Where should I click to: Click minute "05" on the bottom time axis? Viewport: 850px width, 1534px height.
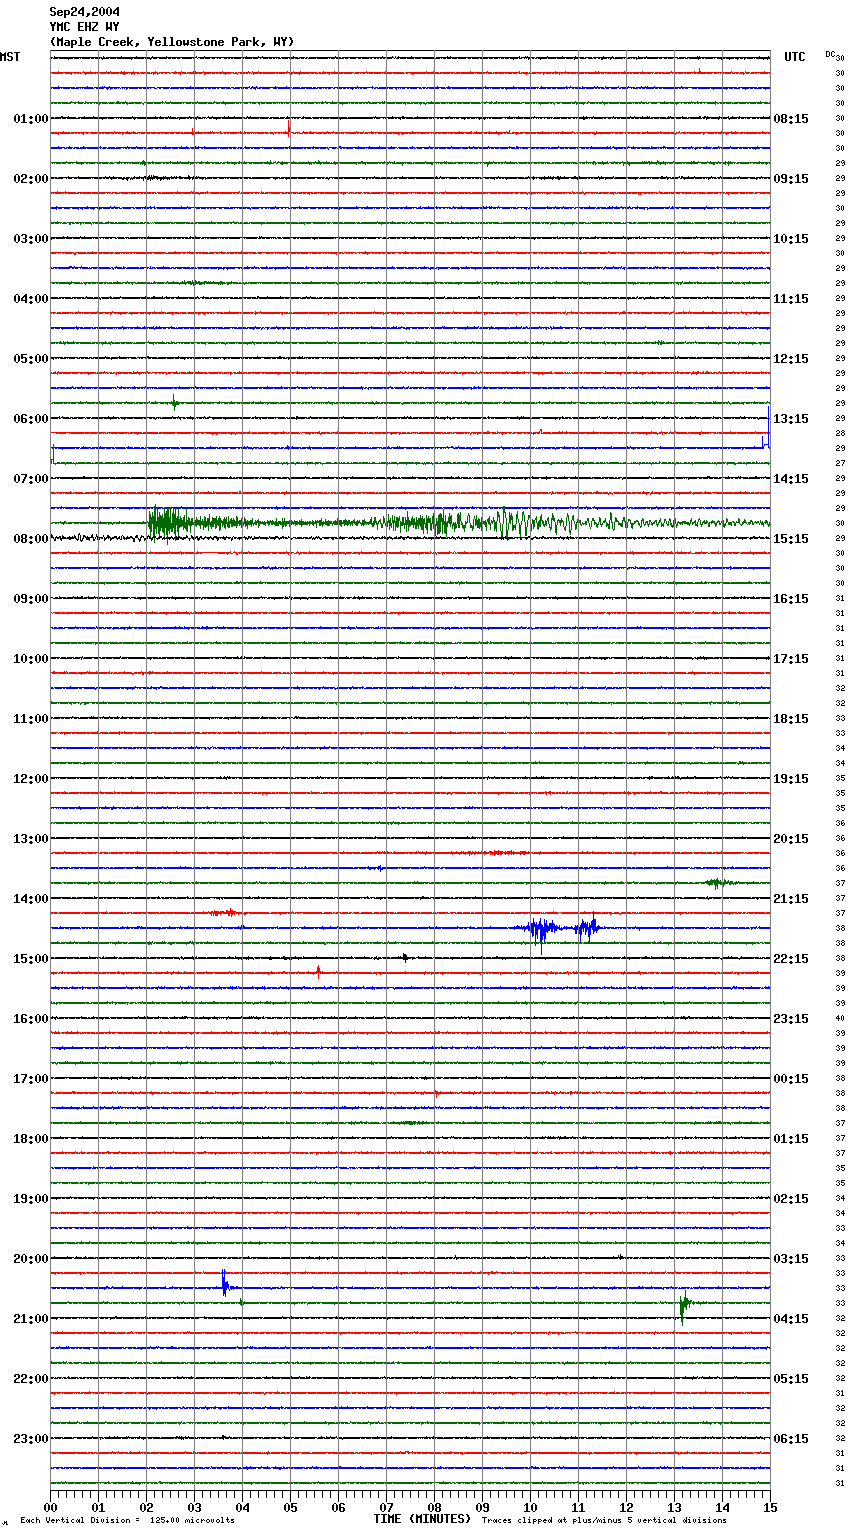[x=291, y=1507]
